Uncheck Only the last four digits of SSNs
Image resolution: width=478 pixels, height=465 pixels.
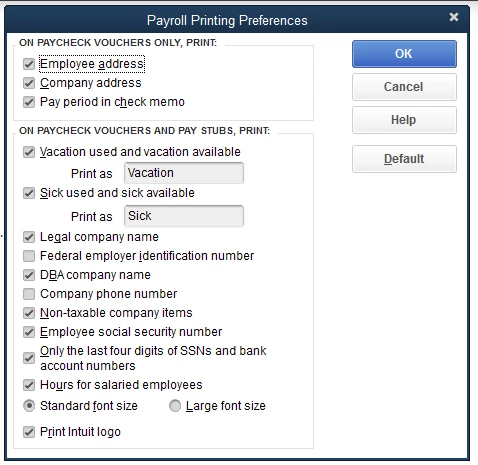pos(29,358)
